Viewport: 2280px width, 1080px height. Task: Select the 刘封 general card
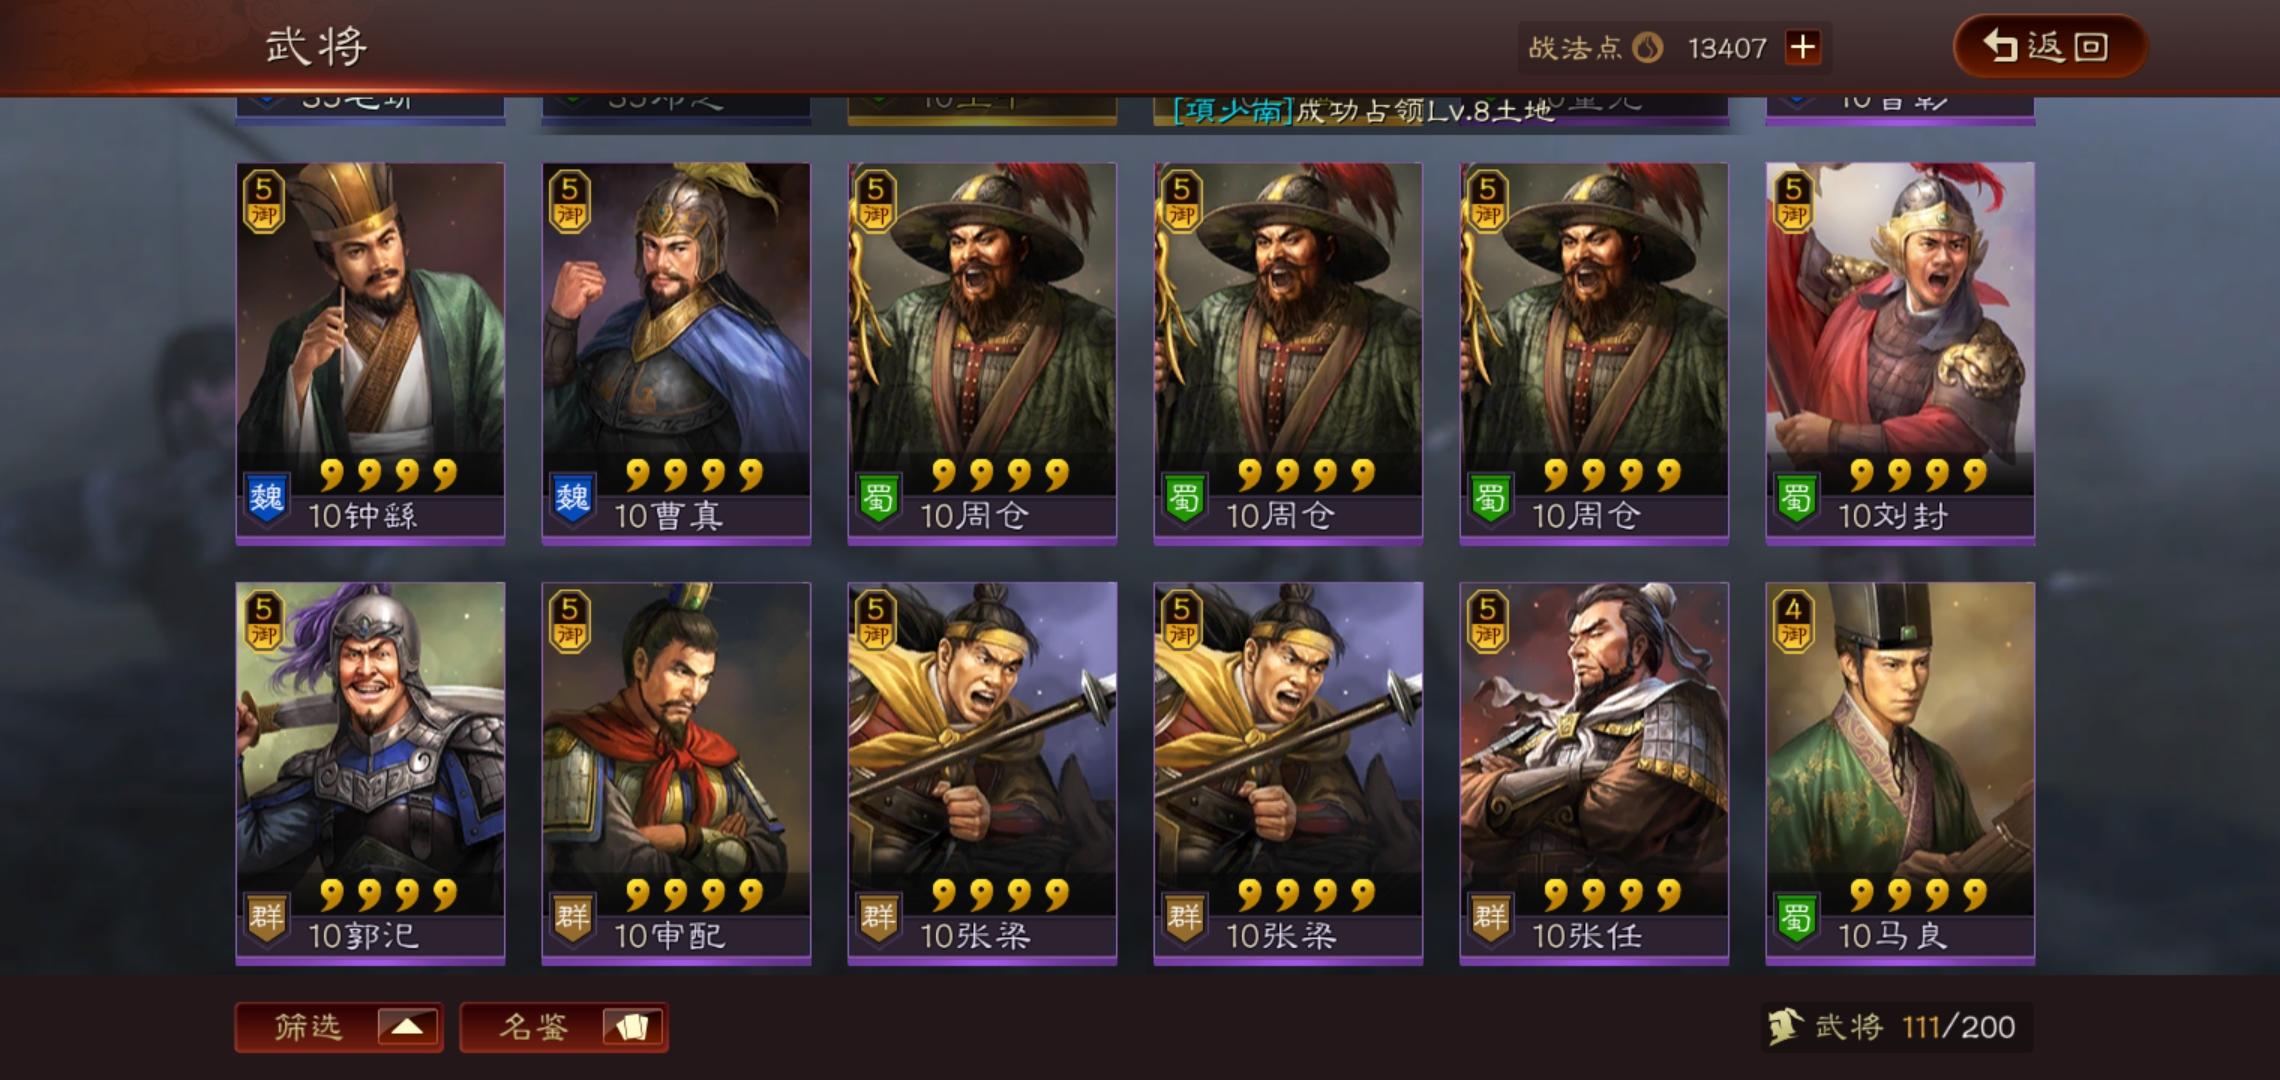1900,353
